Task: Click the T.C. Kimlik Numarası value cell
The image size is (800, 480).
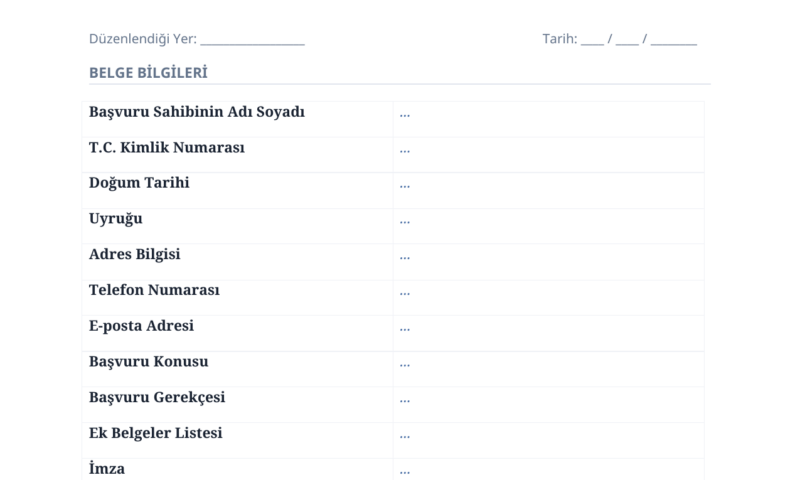Action: 549,155
